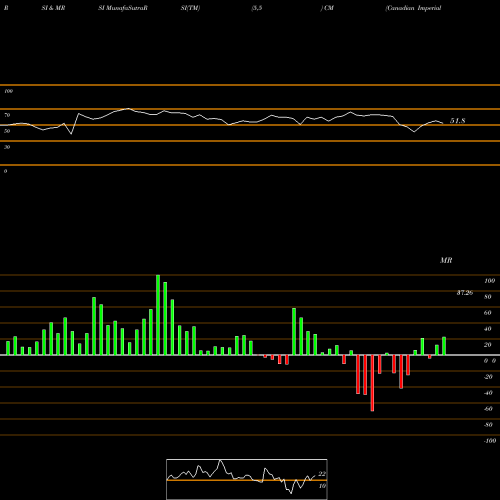Click the MR panel title label
The height and width of the screenshot is (500, 500).
point(446,260)
